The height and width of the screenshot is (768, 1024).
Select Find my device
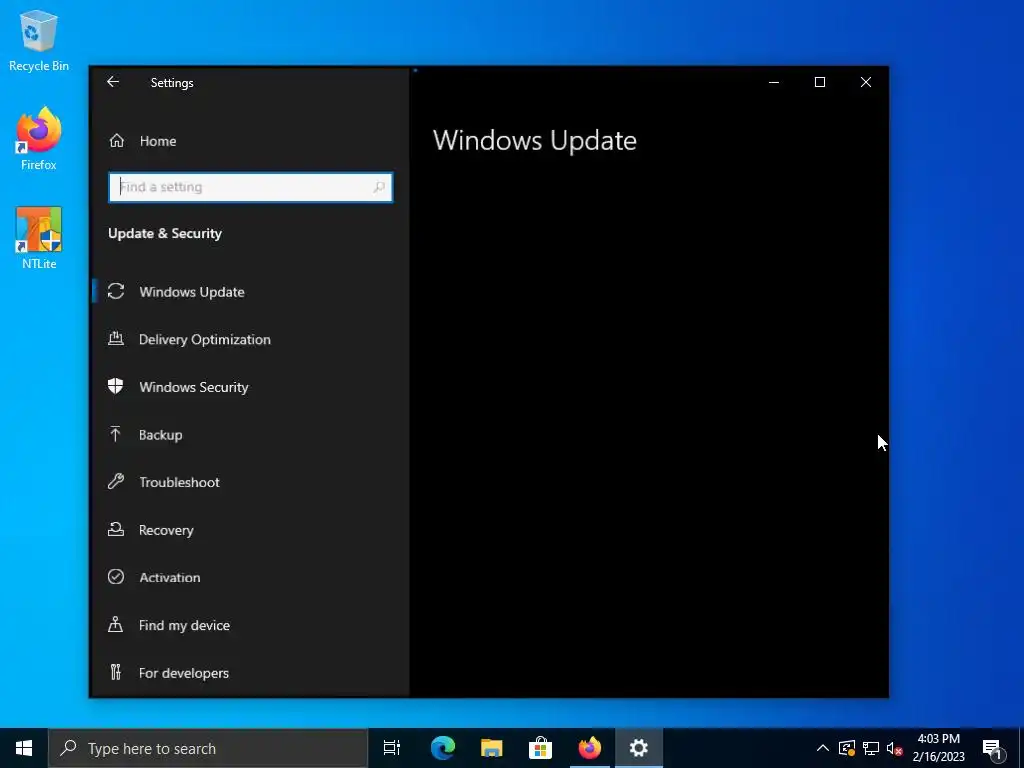(250, 626)
